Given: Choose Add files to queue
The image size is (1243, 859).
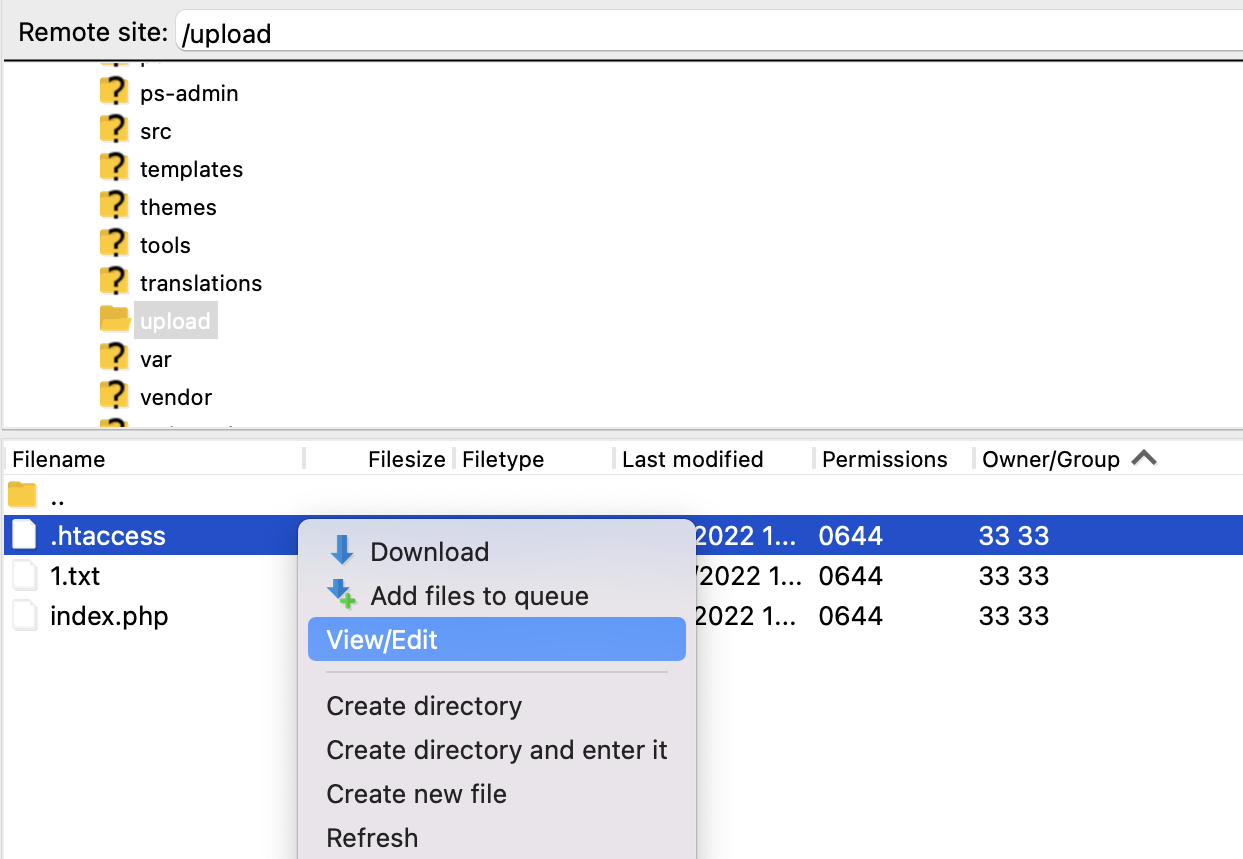Looking at the screenshot, I should coord(497,596).
